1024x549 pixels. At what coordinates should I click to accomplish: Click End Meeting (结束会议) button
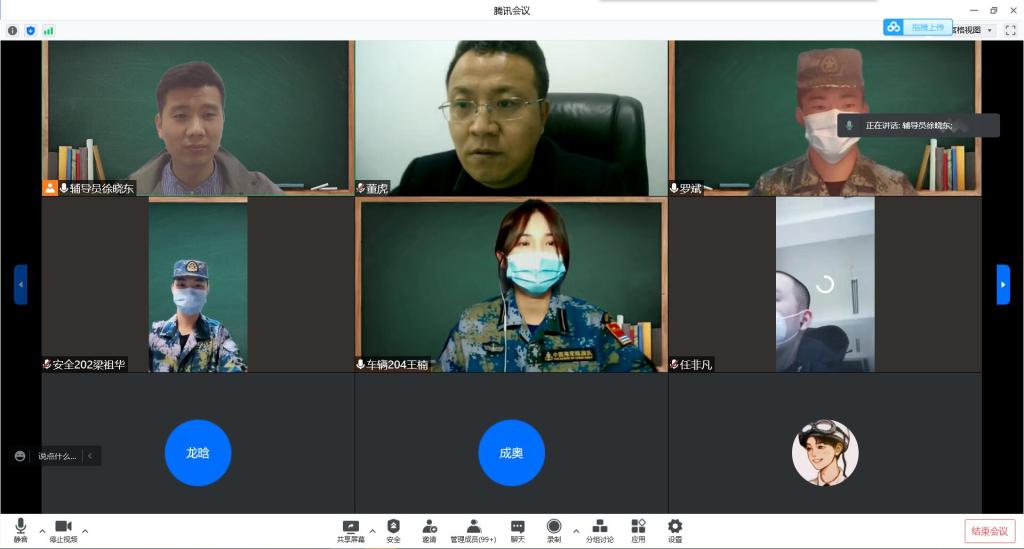989,531
